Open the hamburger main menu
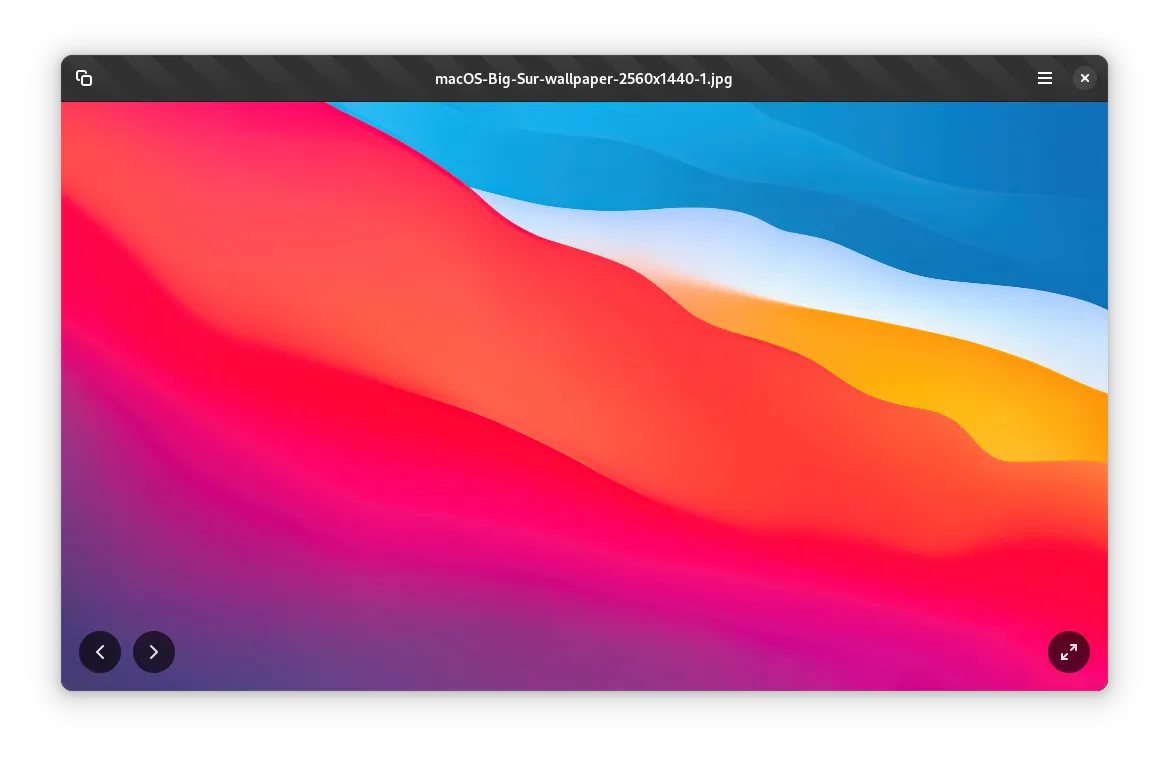 point(1044,78)
